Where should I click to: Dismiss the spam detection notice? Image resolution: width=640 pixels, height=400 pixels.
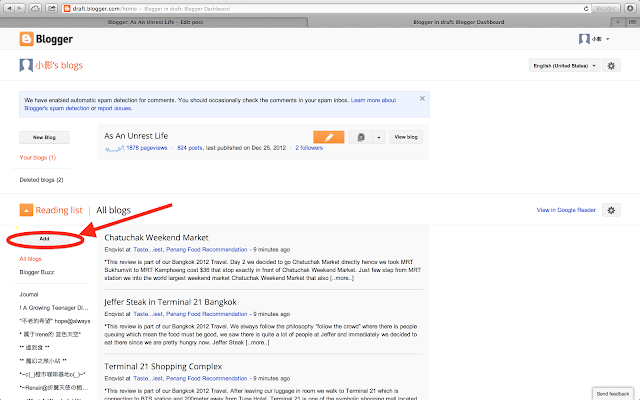pyautogui.click(x=422, y=98)
